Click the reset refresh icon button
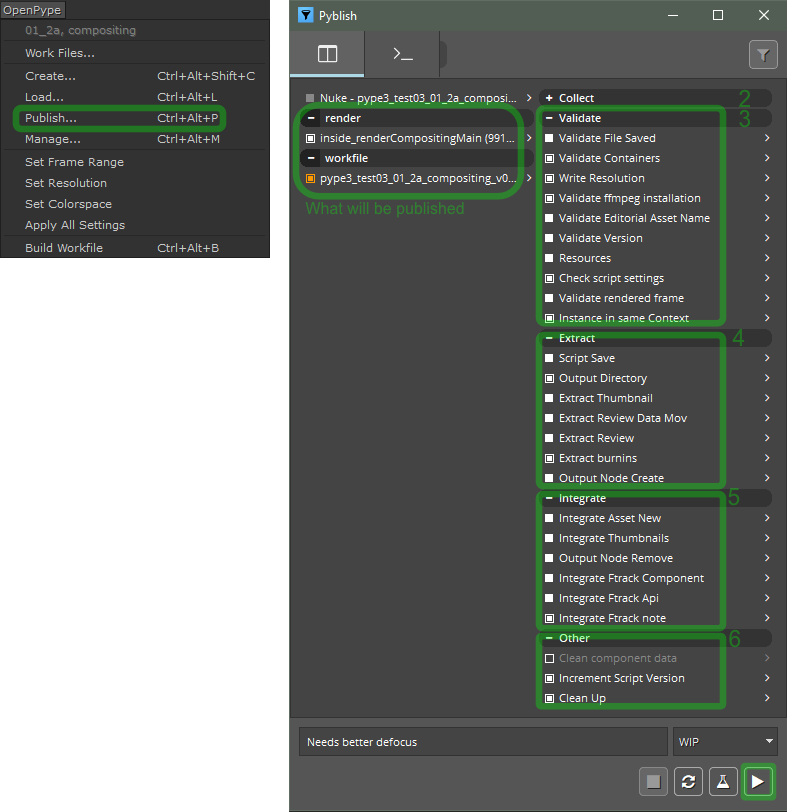Viewport: 787px width, 812px height. (688, 781)
